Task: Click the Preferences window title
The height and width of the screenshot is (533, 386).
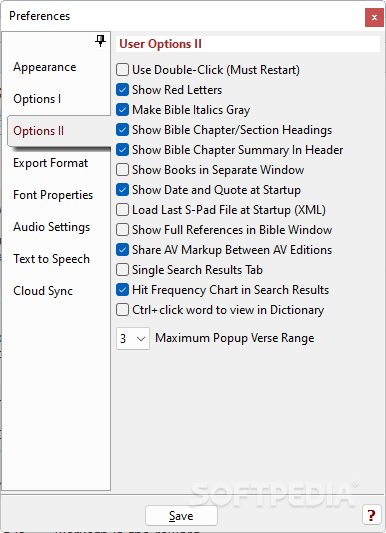Action: (x=39, y=16)
